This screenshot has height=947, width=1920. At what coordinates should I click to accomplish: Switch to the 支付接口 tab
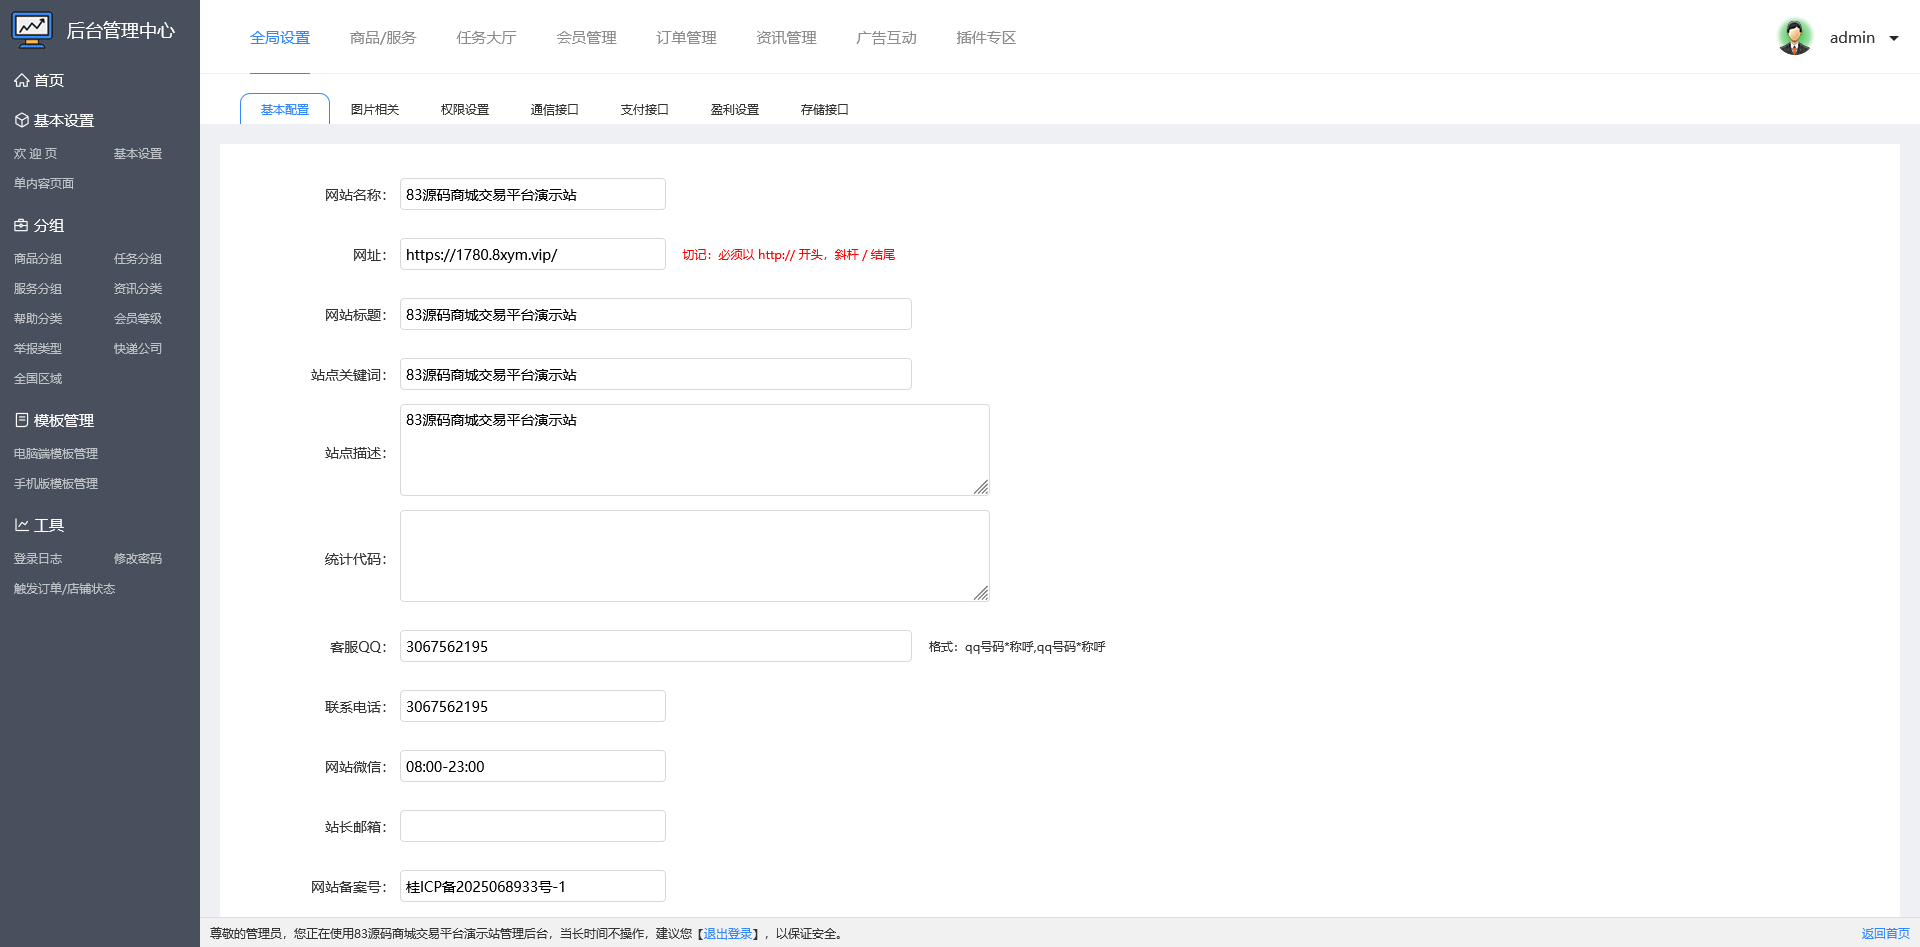click(645, 109)
